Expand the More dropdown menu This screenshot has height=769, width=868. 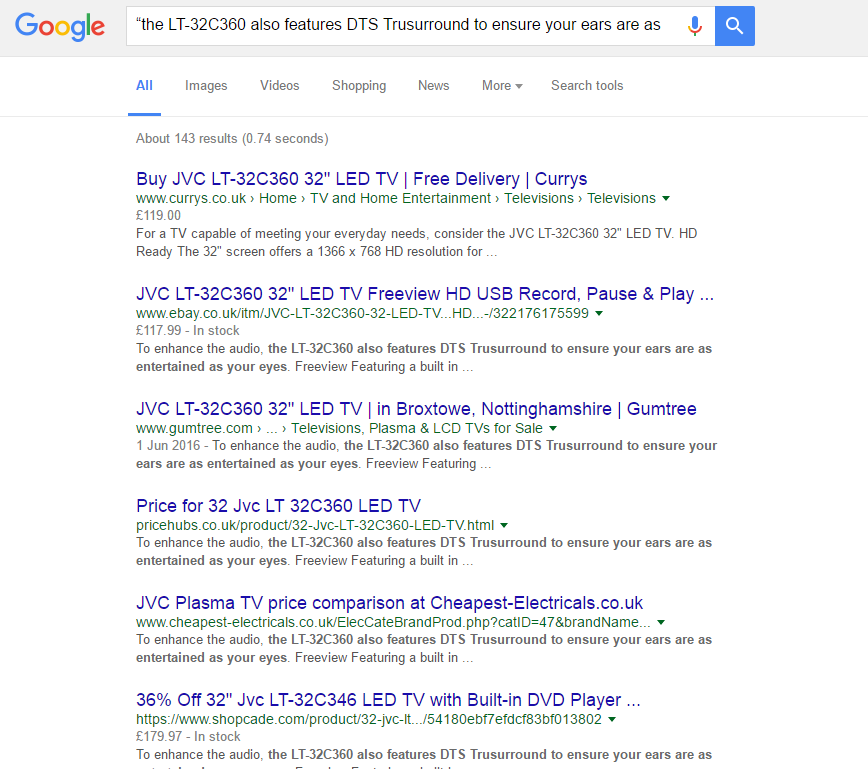[x=502, y=86]
